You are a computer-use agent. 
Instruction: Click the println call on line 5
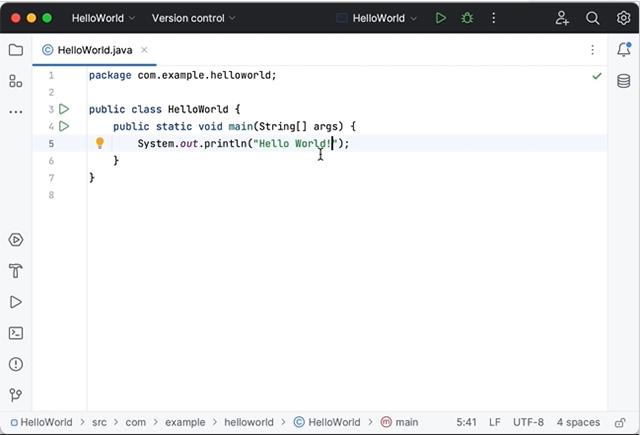(x=225, y=144)
